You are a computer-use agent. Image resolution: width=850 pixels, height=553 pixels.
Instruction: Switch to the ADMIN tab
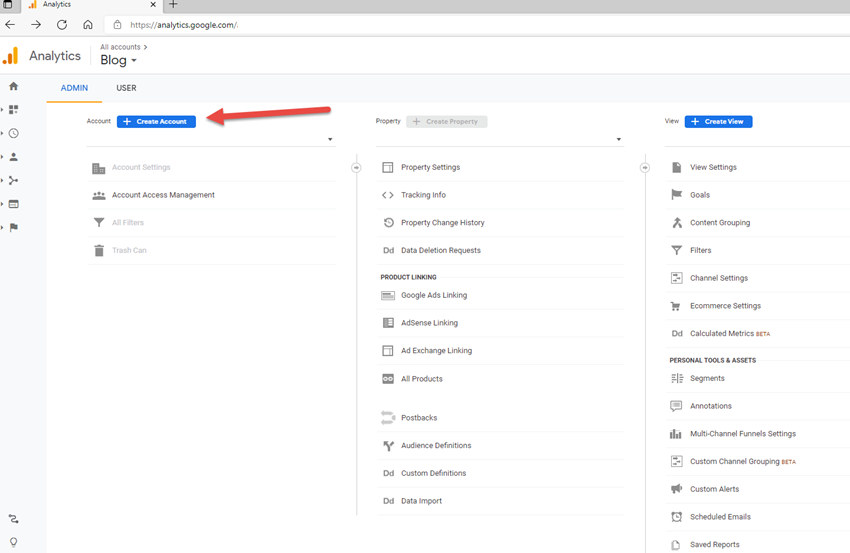(x=74, y=88)
